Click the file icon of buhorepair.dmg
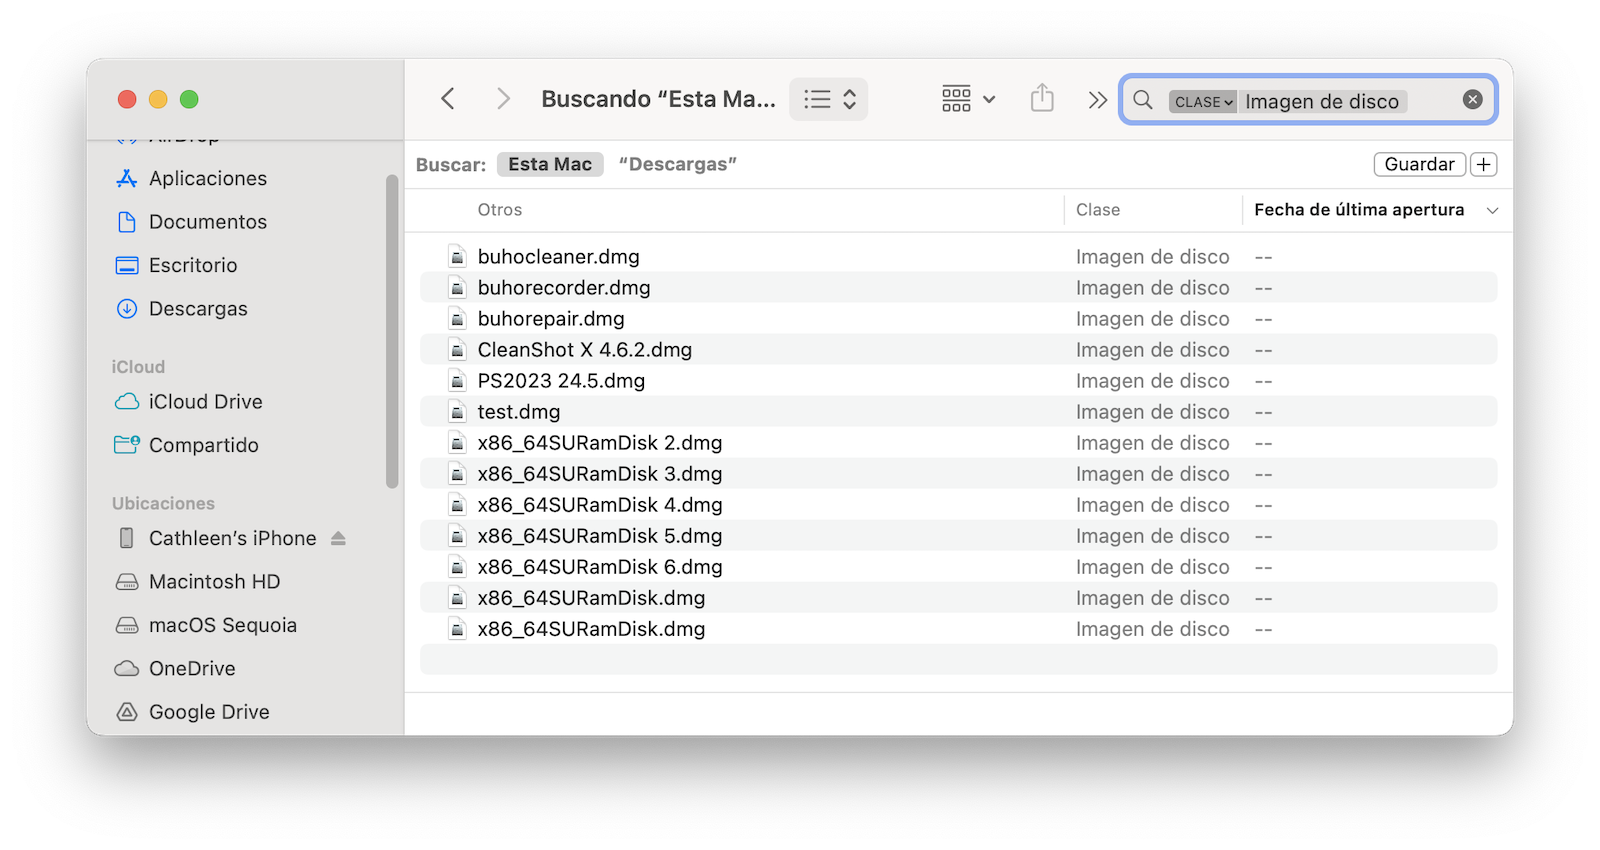This screenshot has height=850, width=1600. click(x=457, y=319)
